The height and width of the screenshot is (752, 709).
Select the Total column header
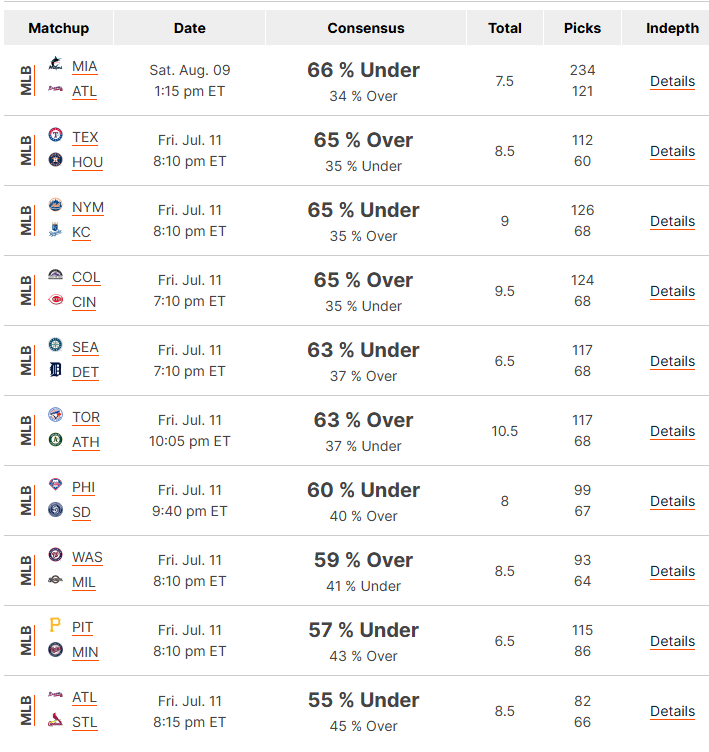click(505, 28)
